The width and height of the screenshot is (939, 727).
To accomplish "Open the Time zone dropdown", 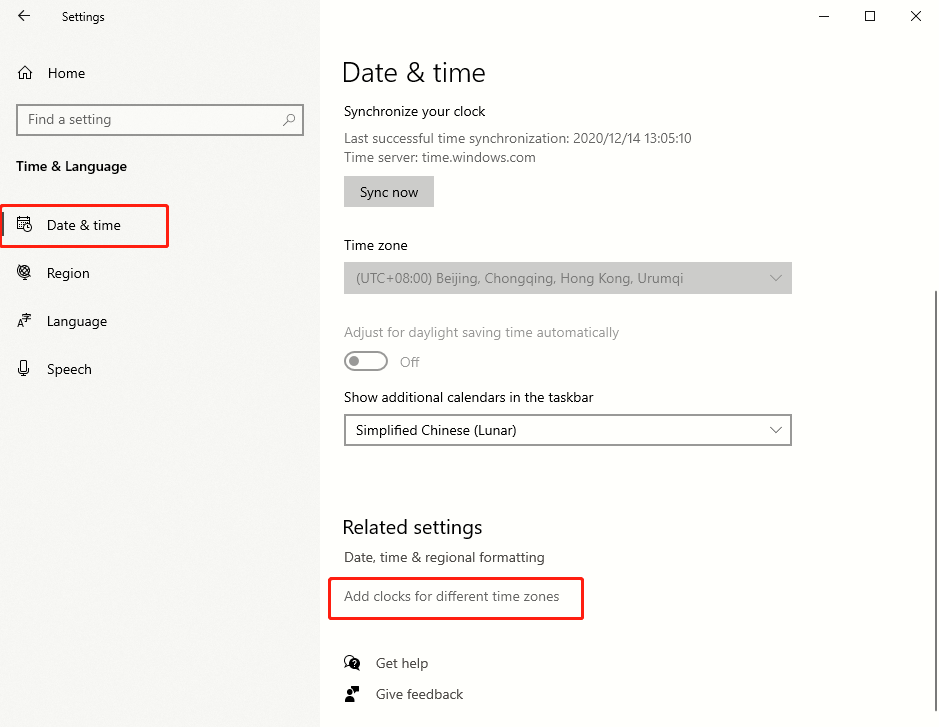I will [x=568, y=278].
